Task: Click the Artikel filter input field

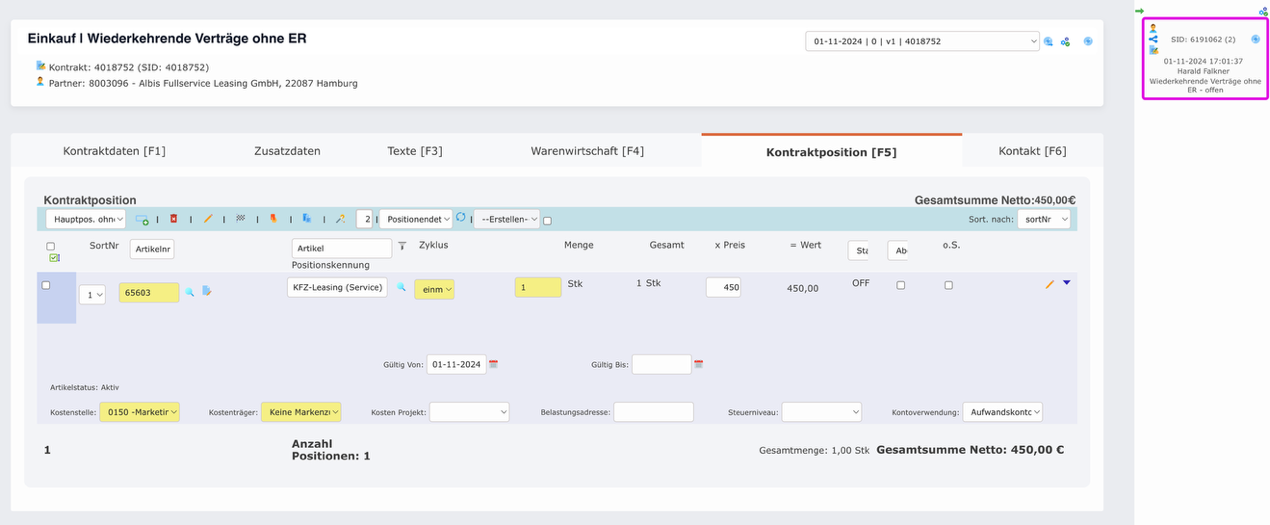Action: pyautogui.click(x=342, y=248)
